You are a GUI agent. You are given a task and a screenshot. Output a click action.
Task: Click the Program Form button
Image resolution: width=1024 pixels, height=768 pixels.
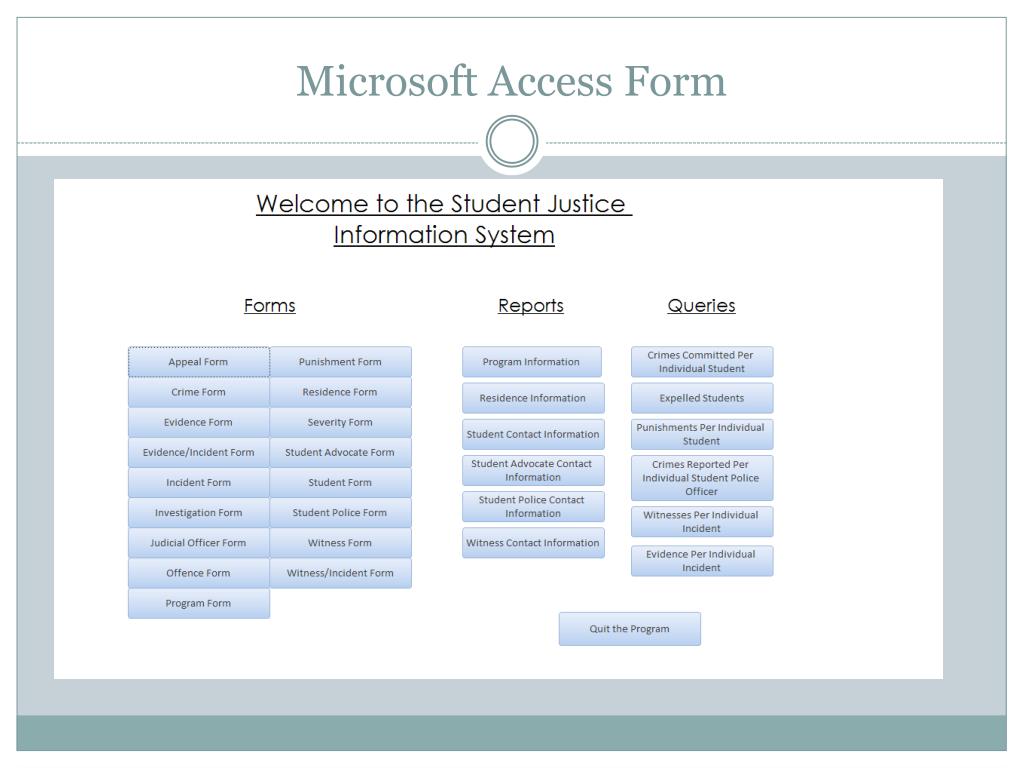coord(199,603)
